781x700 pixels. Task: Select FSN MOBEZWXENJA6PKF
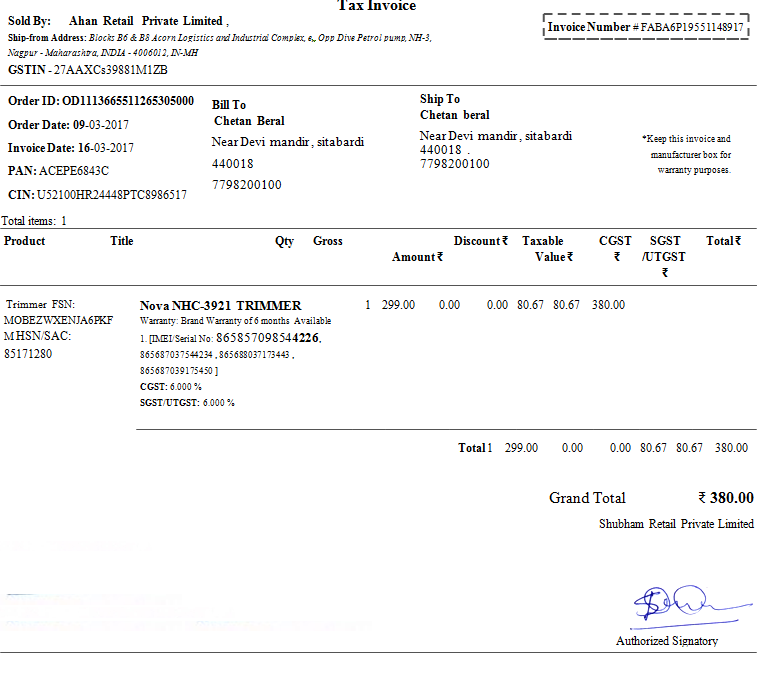pyautogui.click(x=58, y=320)
